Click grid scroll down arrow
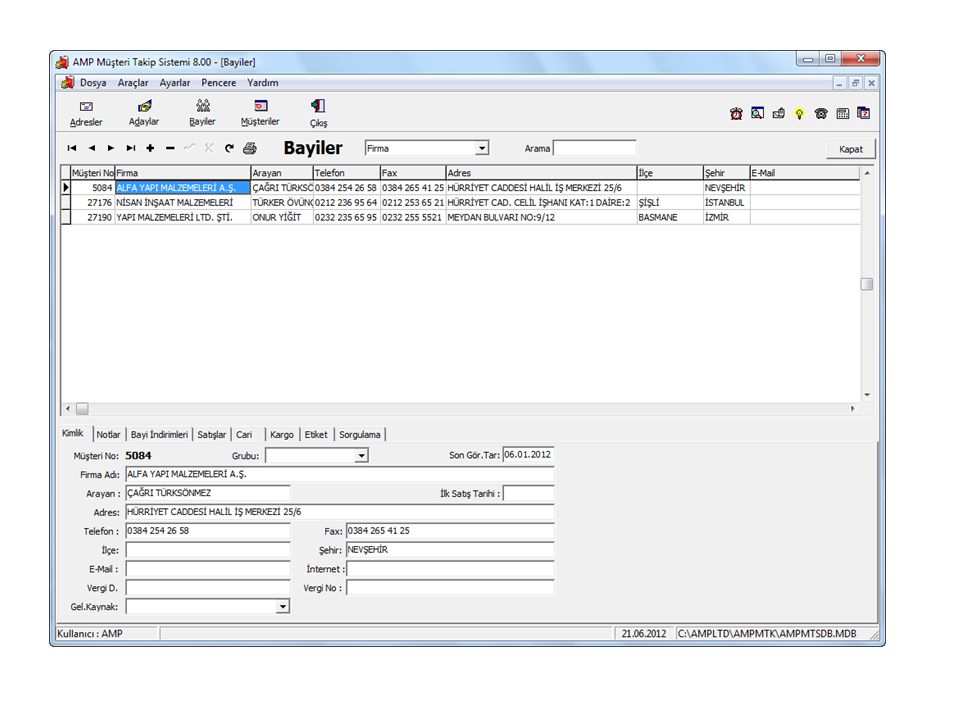960x720 pixels. coord(867,395)
